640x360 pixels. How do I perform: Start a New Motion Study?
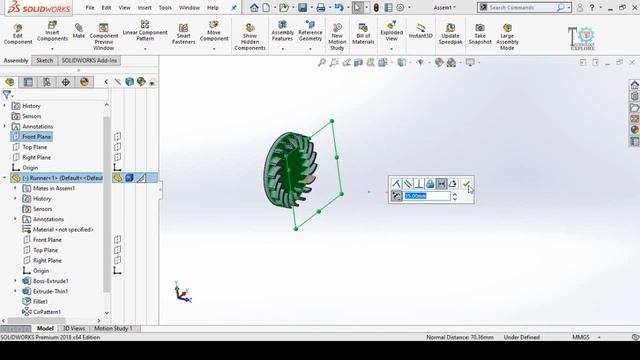[x=337, y=37]
